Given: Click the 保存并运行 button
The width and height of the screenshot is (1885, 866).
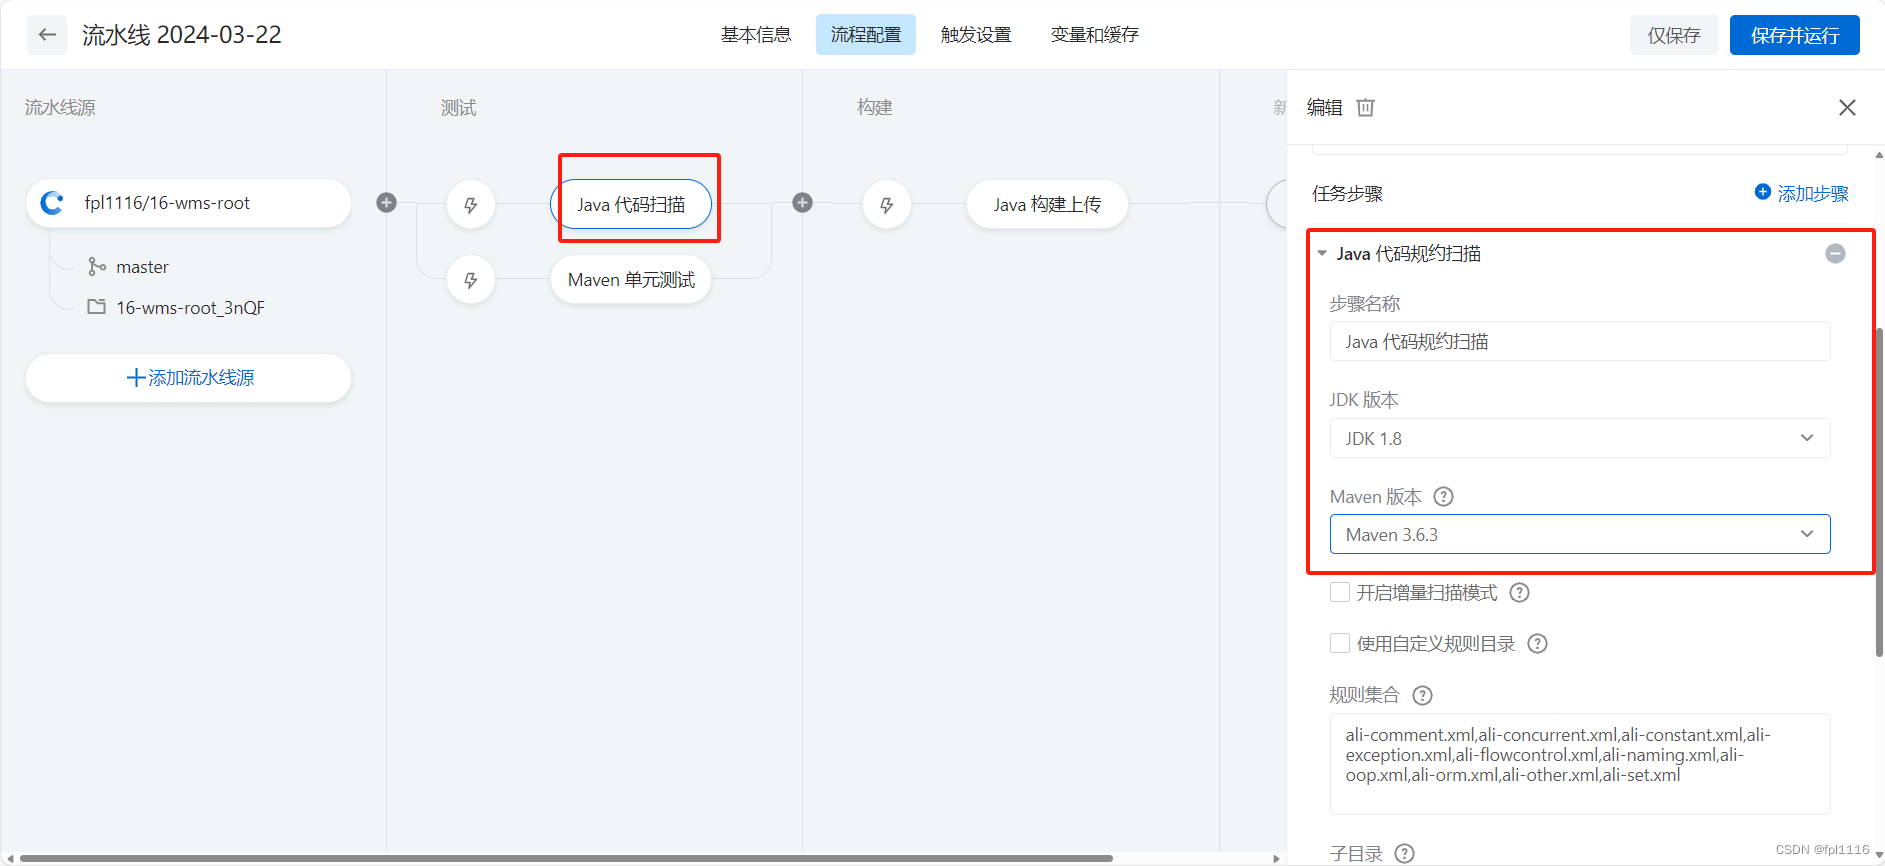Looking at the screenshot, I should pos(1795,35).
